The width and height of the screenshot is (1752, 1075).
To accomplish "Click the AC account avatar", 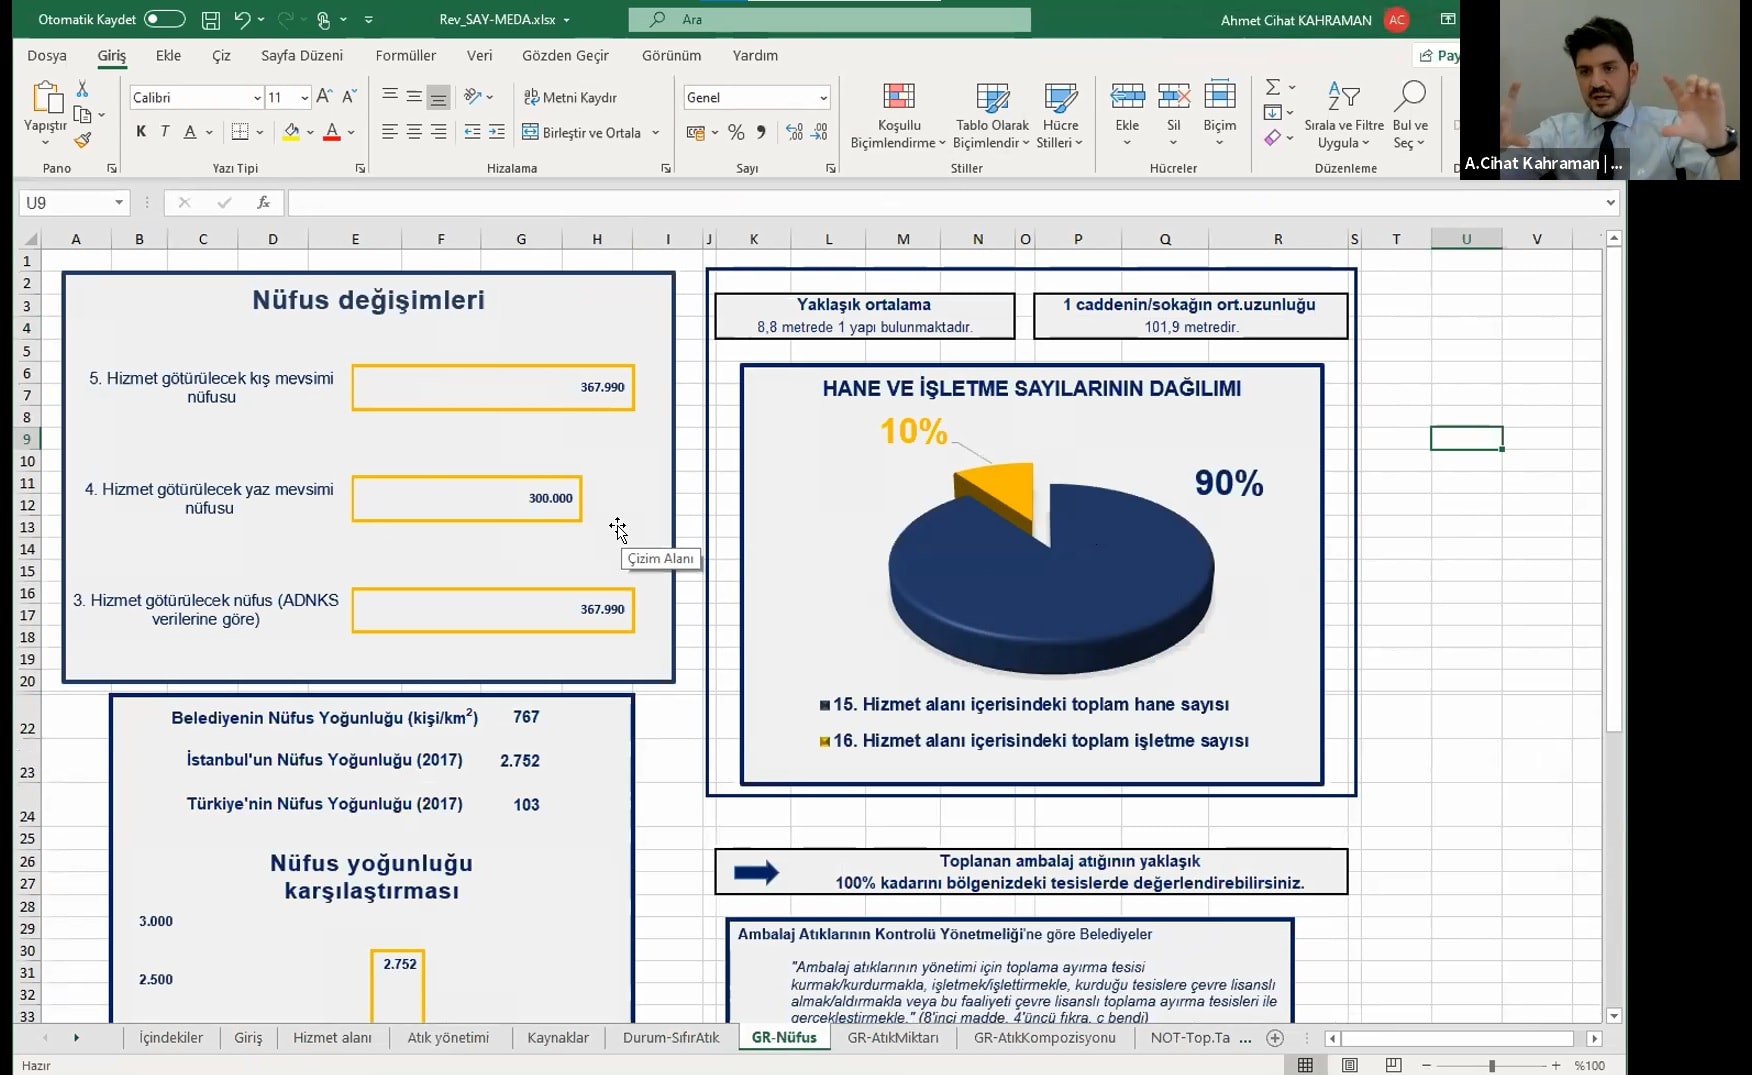I will pos(1396,19).
